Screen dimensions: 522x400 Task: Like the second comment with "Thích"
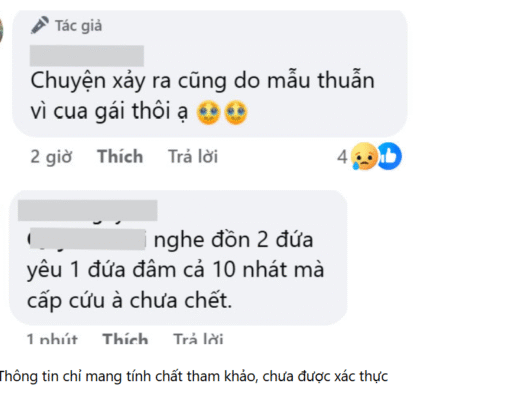pos(125,338)
